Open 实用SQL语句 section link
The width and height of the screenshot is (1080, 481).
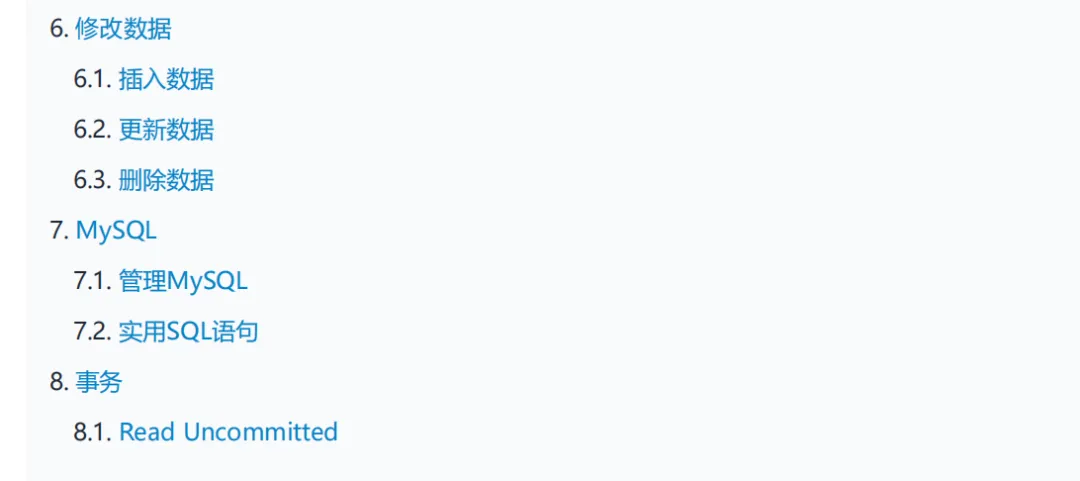pos(188,332)
